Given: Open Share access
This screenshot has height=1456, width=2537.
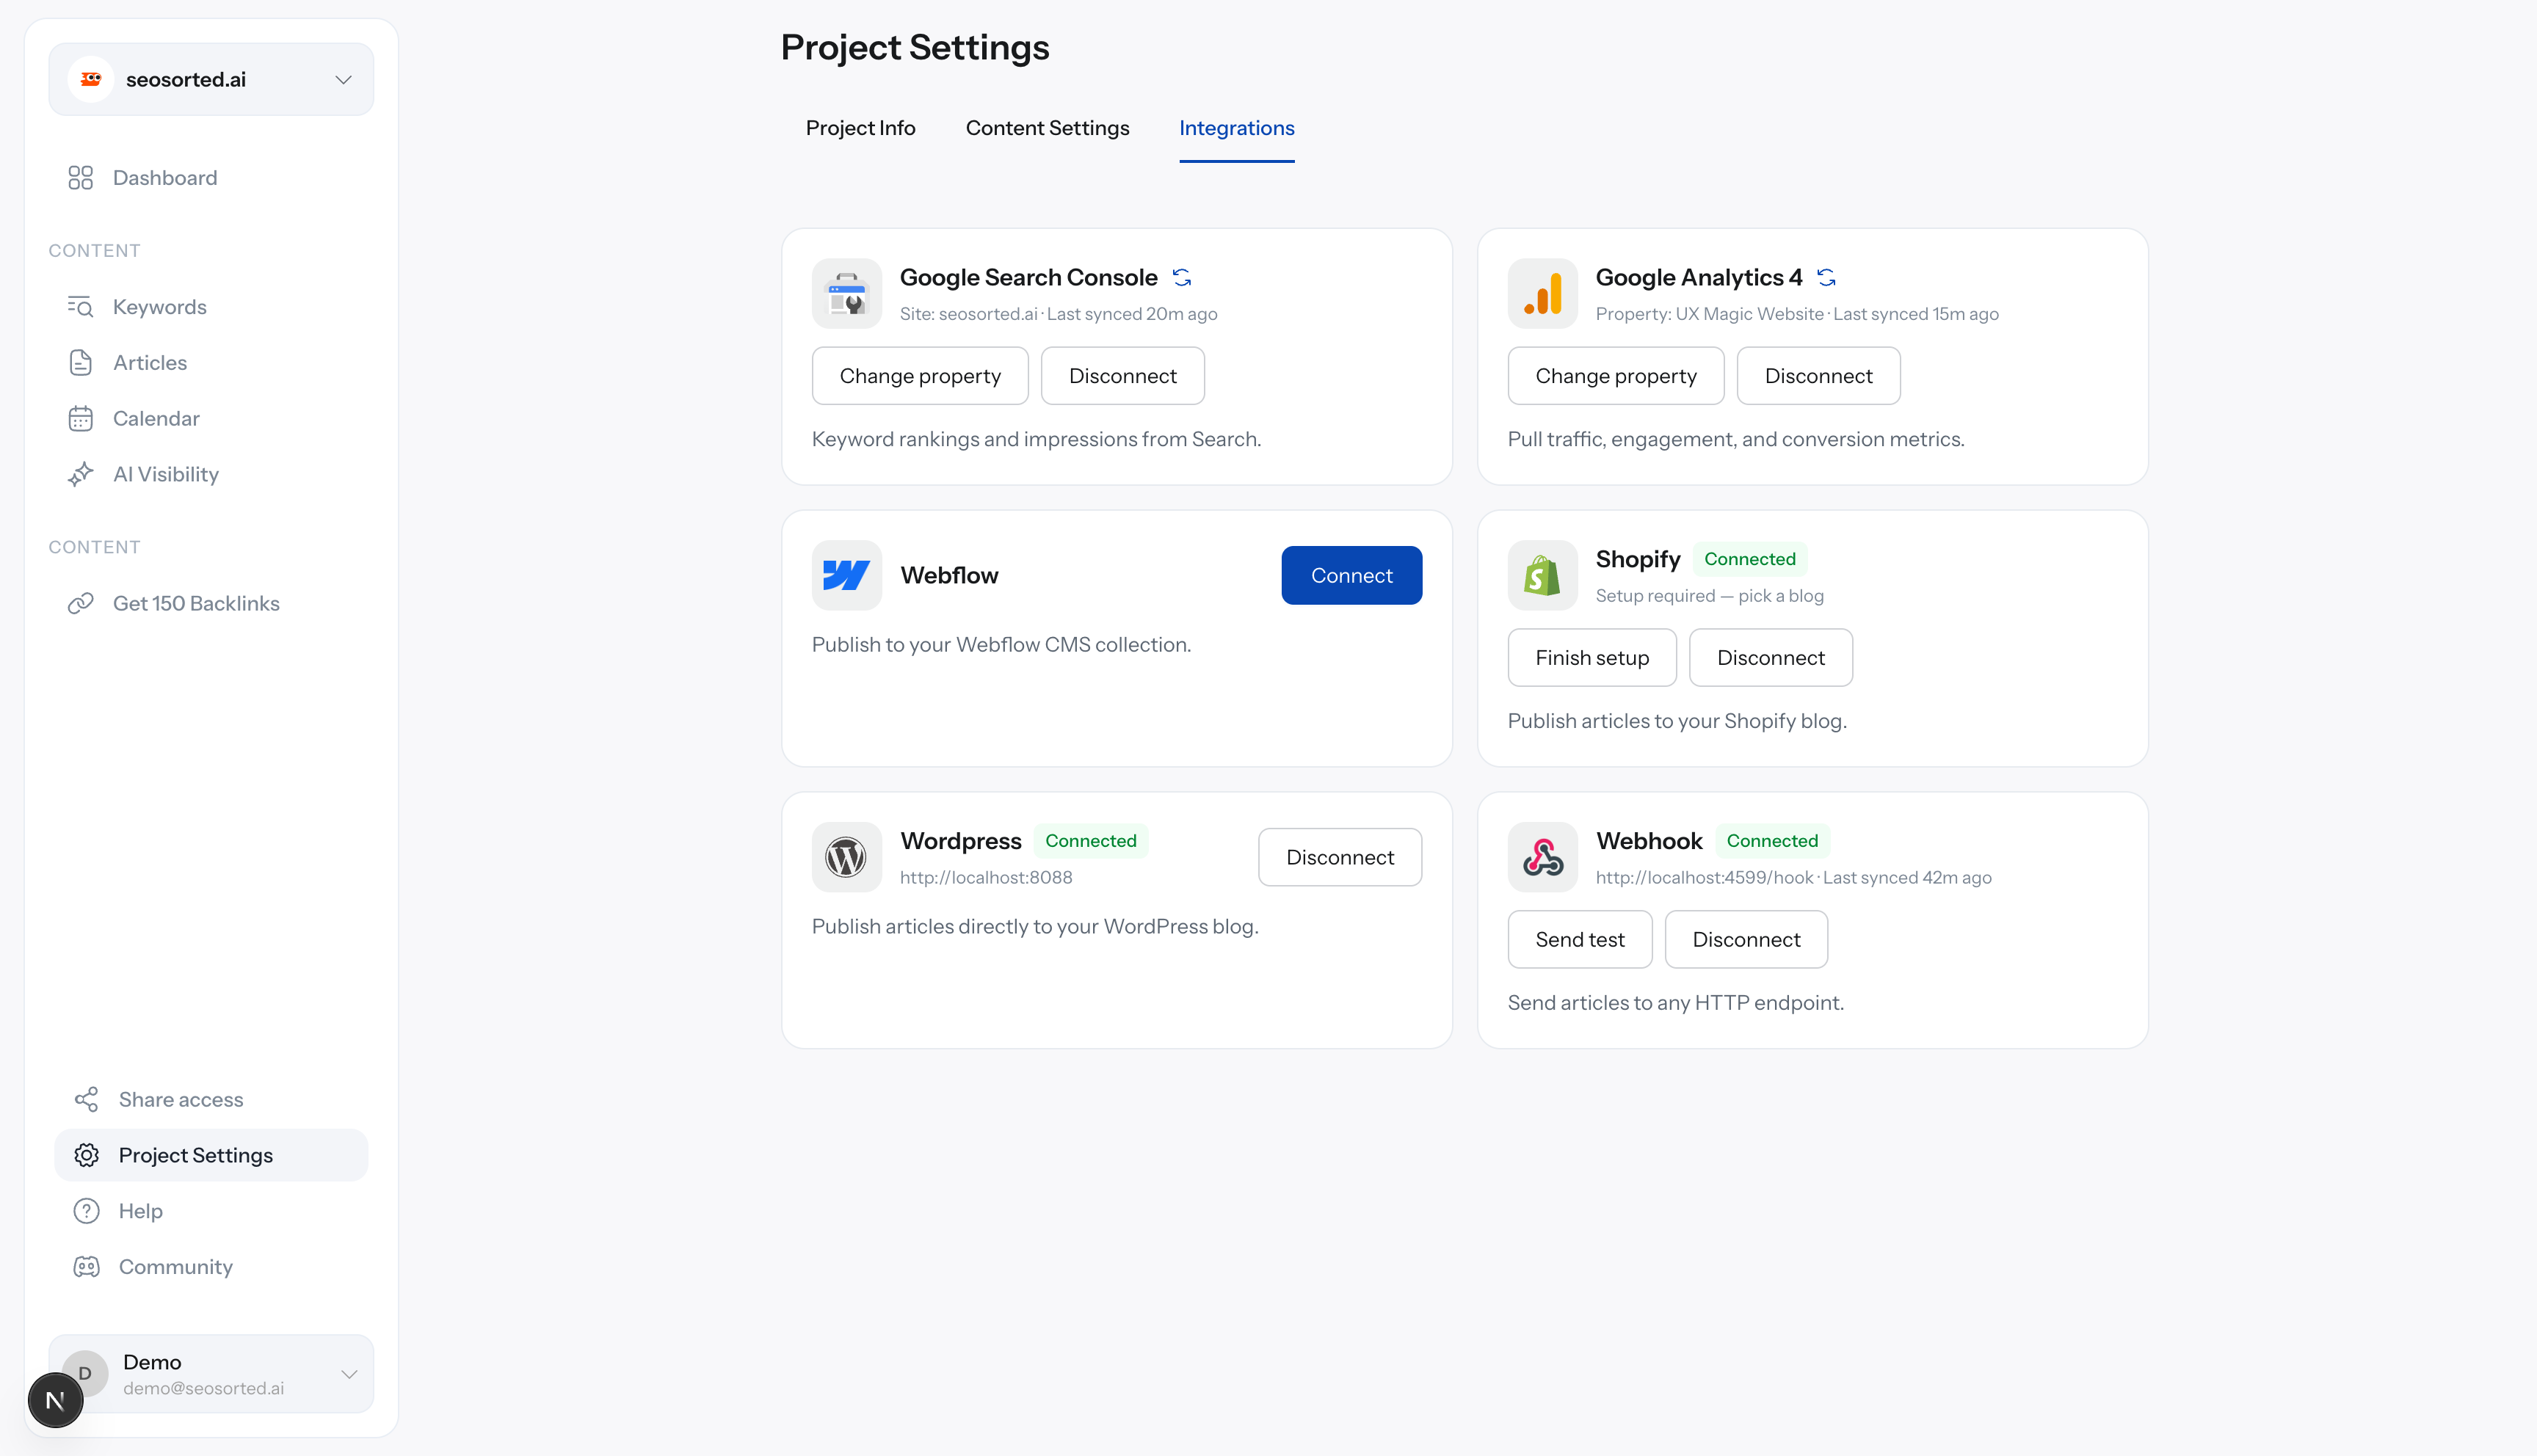Looking at the screenshot, I should 211,1099.
